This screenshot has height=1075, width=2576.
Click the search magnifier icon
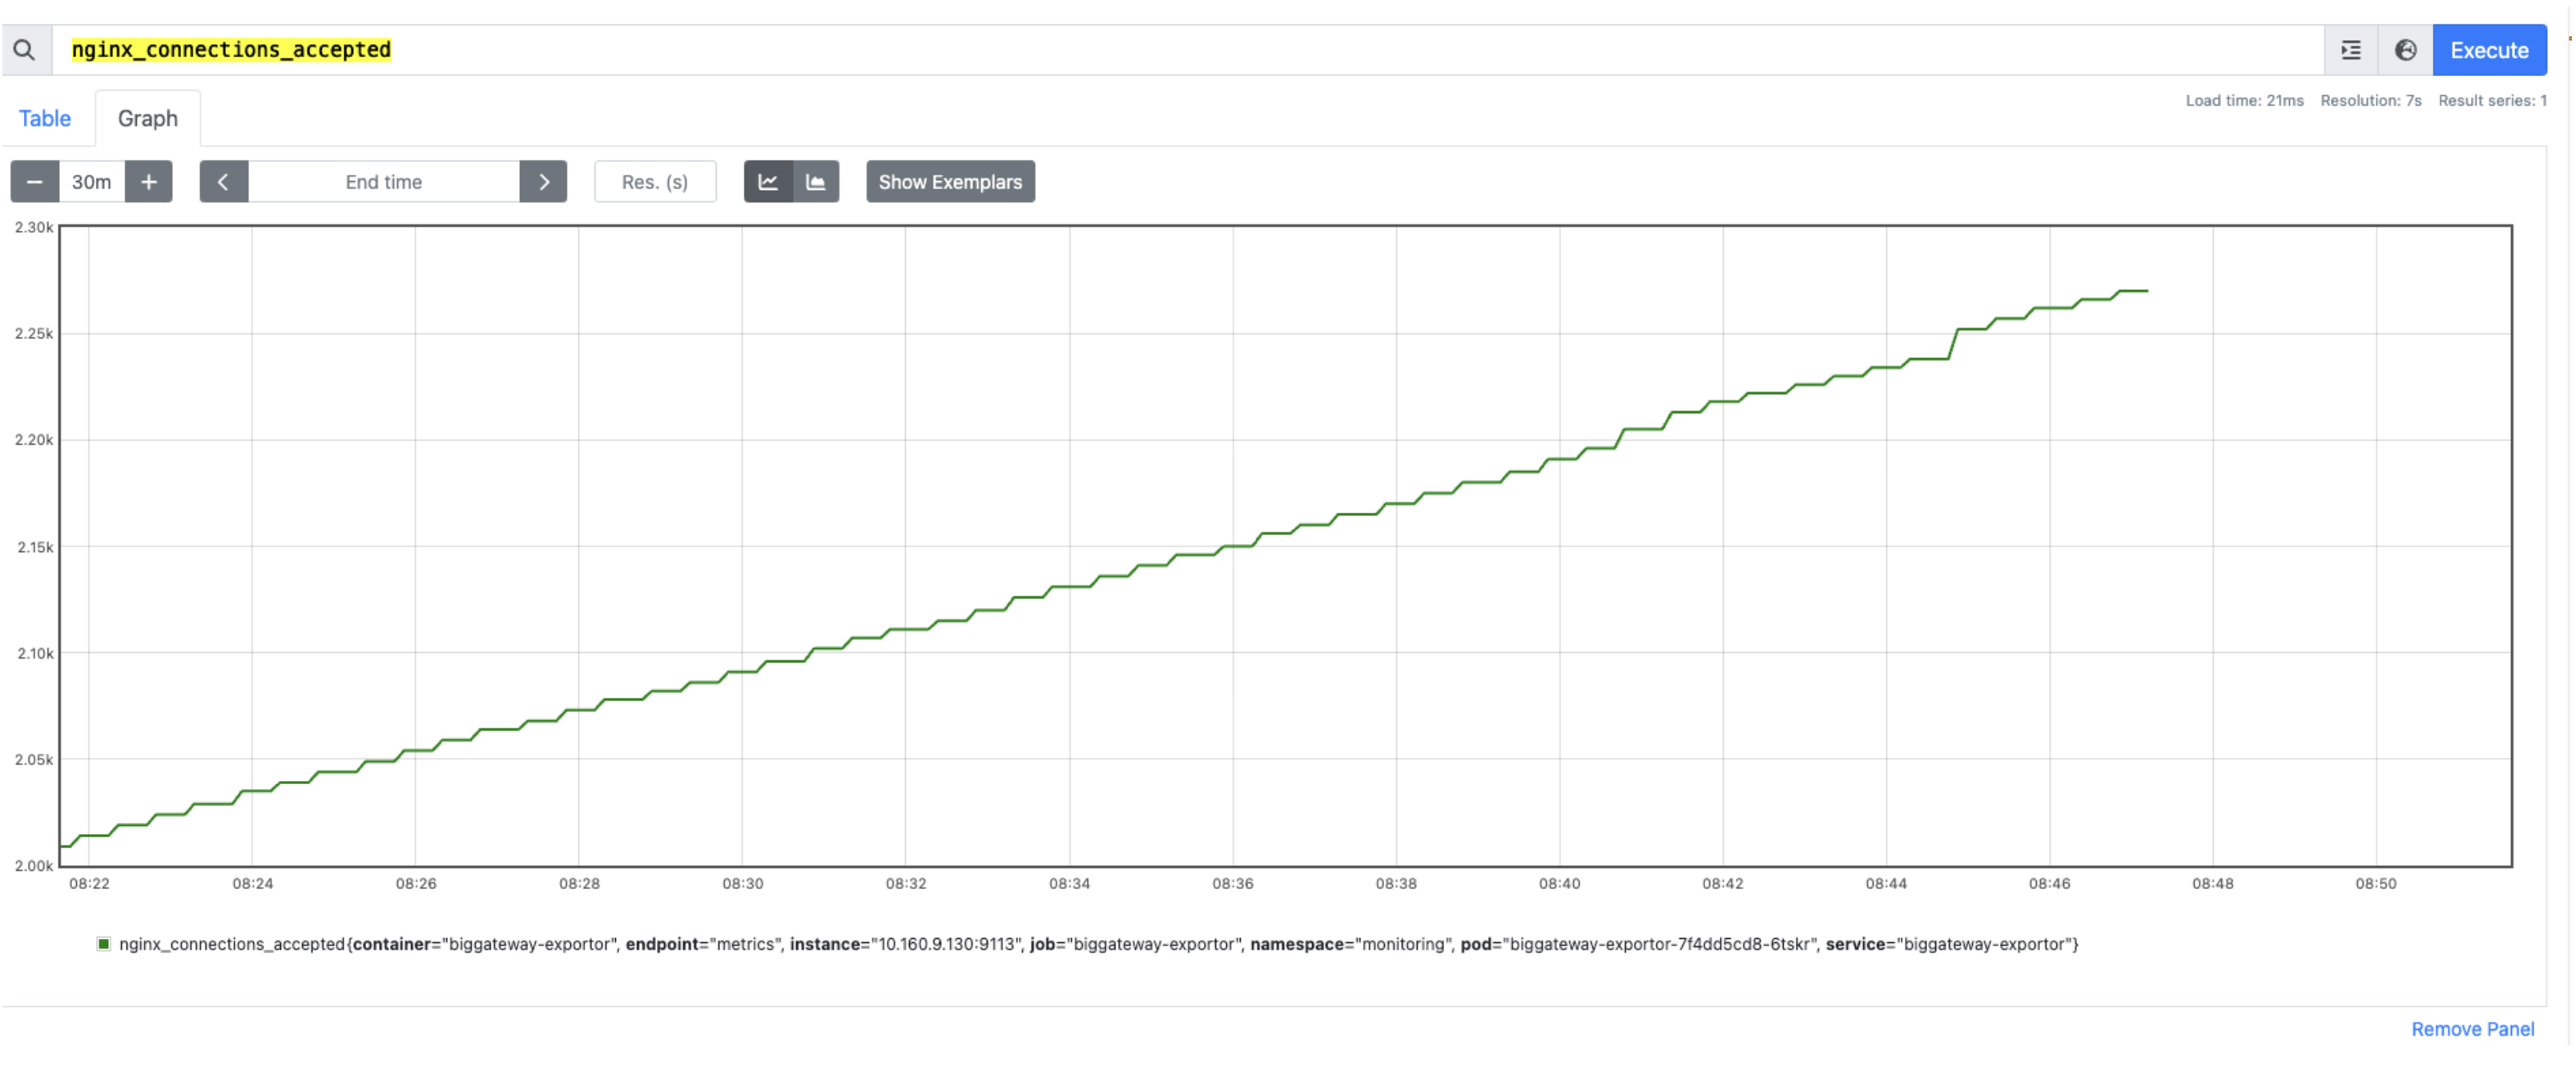coord(25,50)
